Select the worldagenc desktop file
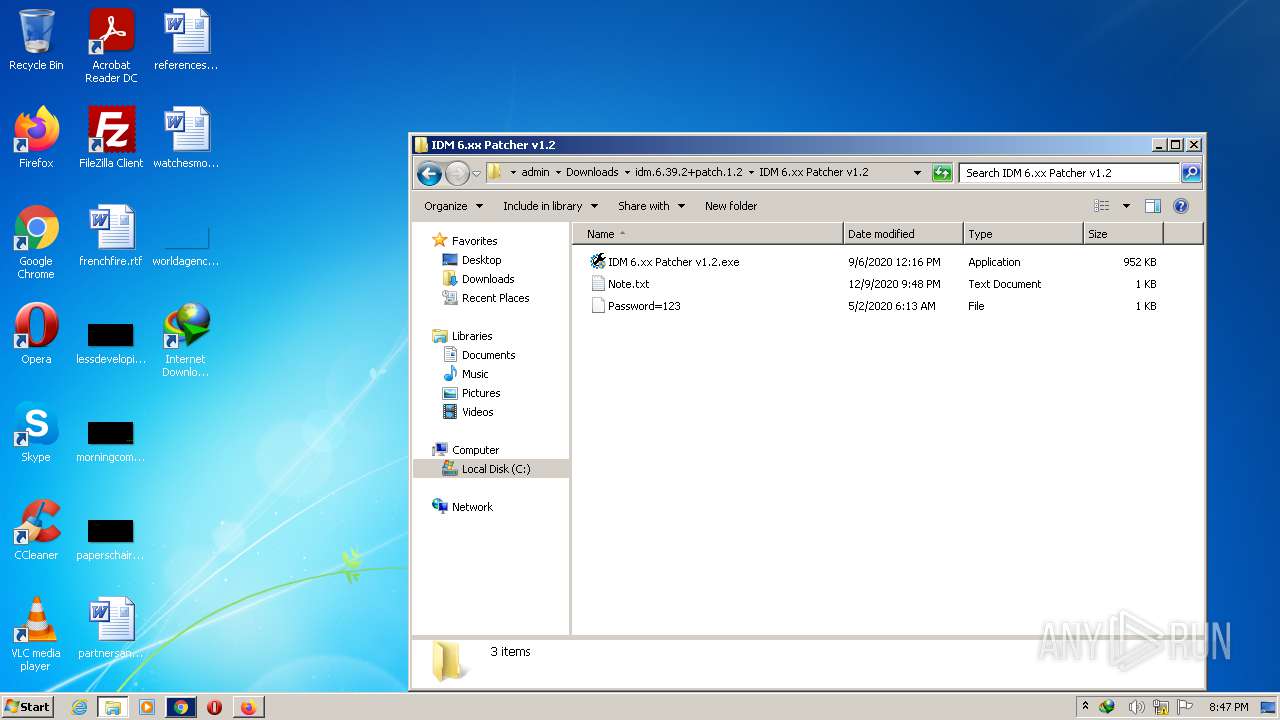Screen dimensions: 1280x720 [x=186, y=244]
